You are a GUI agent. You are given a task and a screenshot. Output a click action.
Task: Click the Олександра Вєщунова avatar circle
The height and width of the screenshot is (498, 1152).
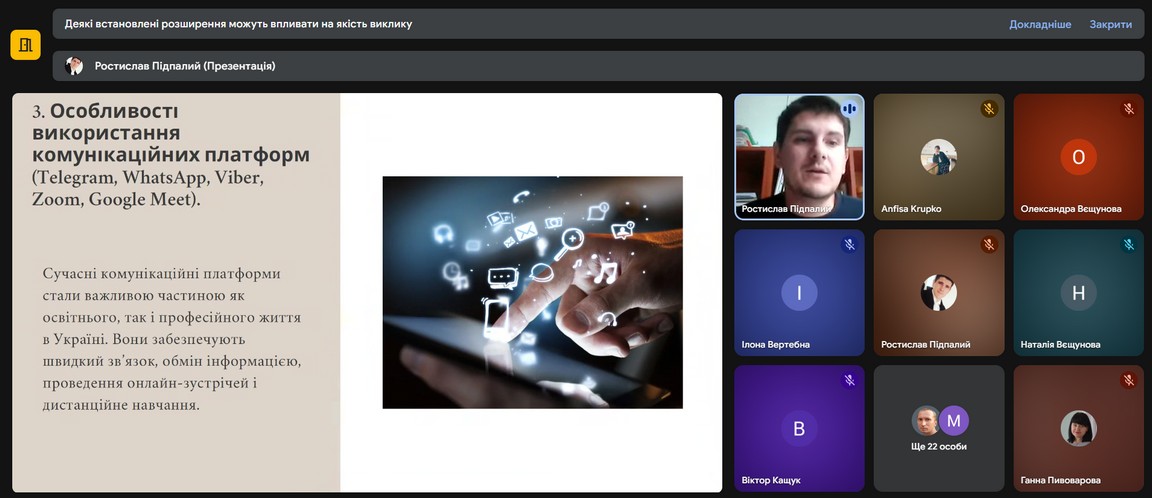1078,157
